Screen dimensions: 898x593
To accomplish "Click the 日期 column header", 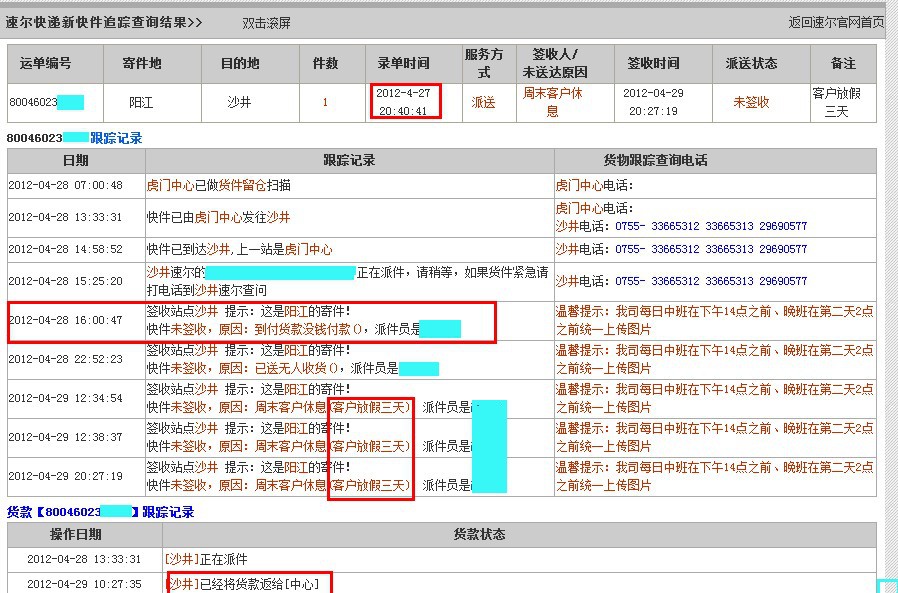I will click(76, 160).
